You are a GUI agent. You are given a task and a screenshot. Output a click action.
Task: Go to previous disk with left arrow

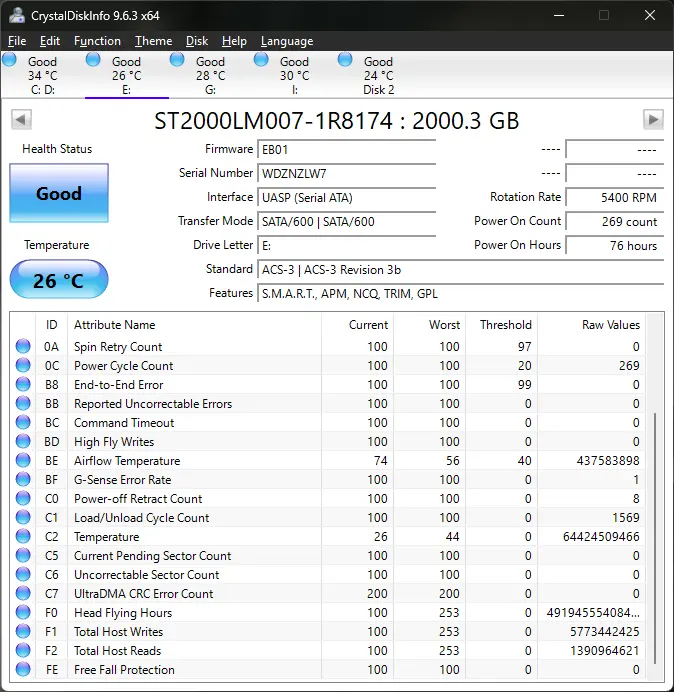21,119
